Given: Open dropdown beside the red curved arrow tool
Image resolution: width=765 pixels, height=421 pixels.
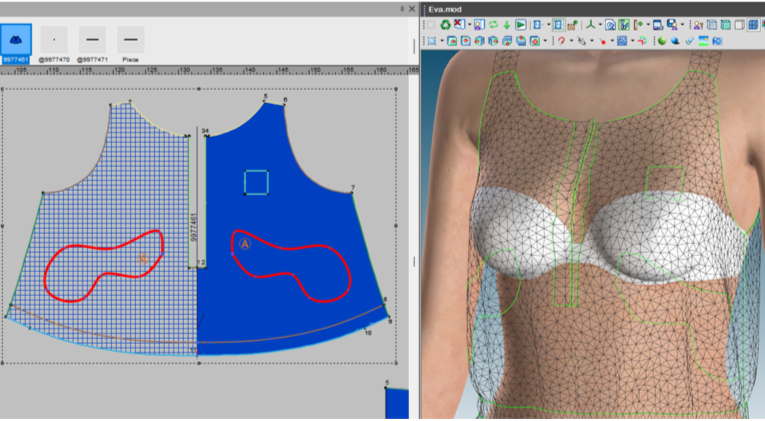Looking at the screenshot, I should point(571,41).
